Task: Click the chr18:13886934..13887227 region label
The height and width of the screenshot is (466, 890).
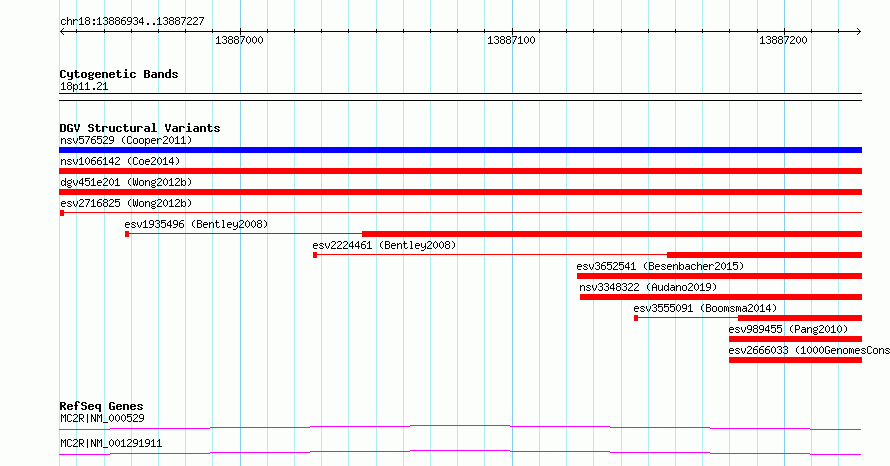Action: point(132,21)
